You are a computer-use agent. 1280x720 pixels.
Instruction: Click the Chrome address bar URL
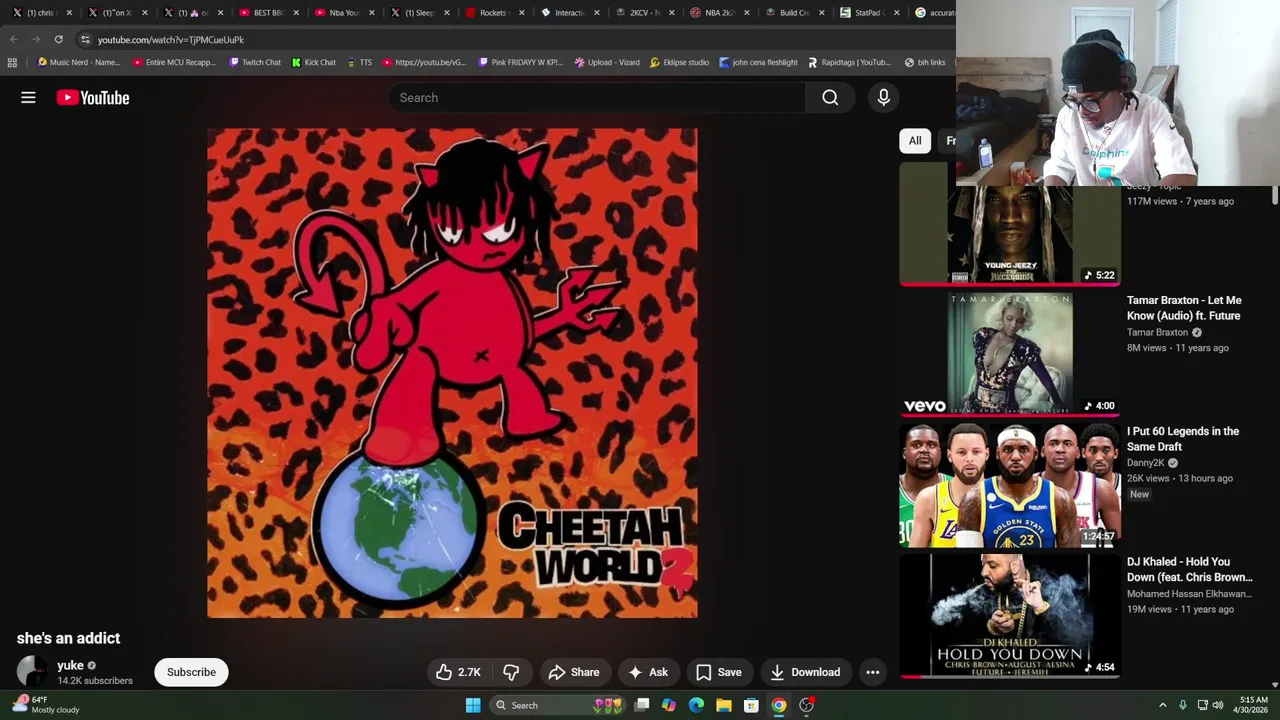[171, 40]
